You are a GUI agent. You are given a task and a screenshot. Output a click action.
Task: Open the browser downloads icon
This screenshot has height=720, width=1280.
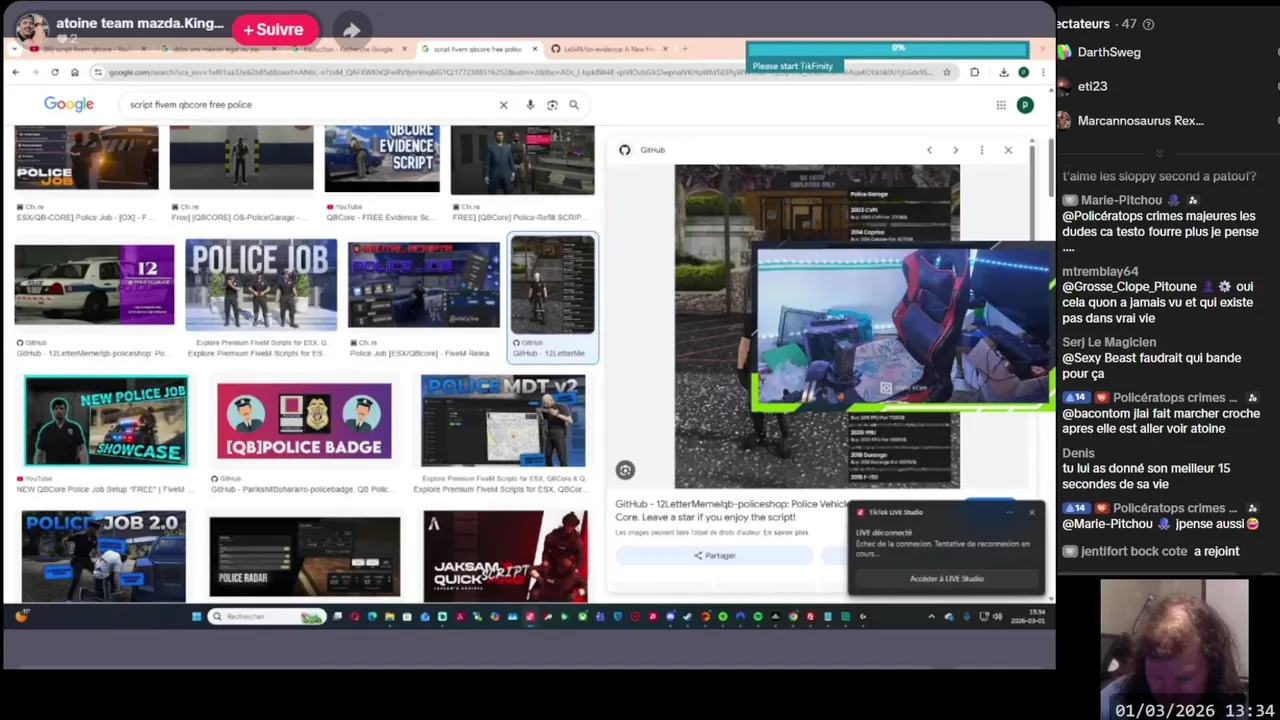point(1003,72)
